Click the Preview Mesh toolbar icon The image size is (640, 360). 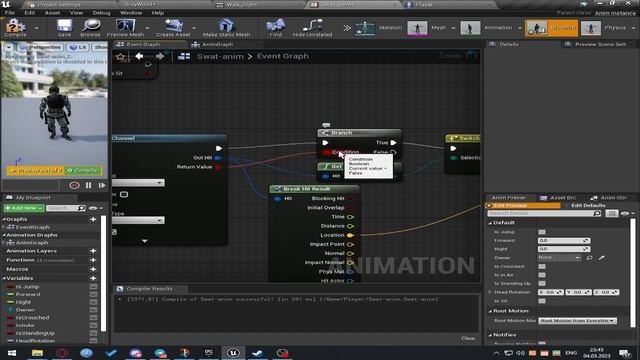click(x=125, y=27)
